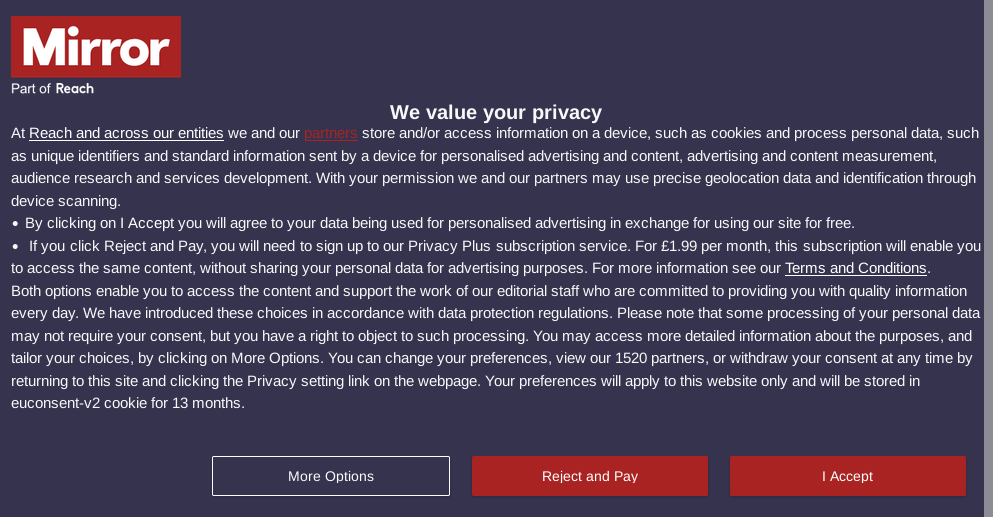Open the red partners link
This screenshot has height=517, width=993.
(331, 133)
